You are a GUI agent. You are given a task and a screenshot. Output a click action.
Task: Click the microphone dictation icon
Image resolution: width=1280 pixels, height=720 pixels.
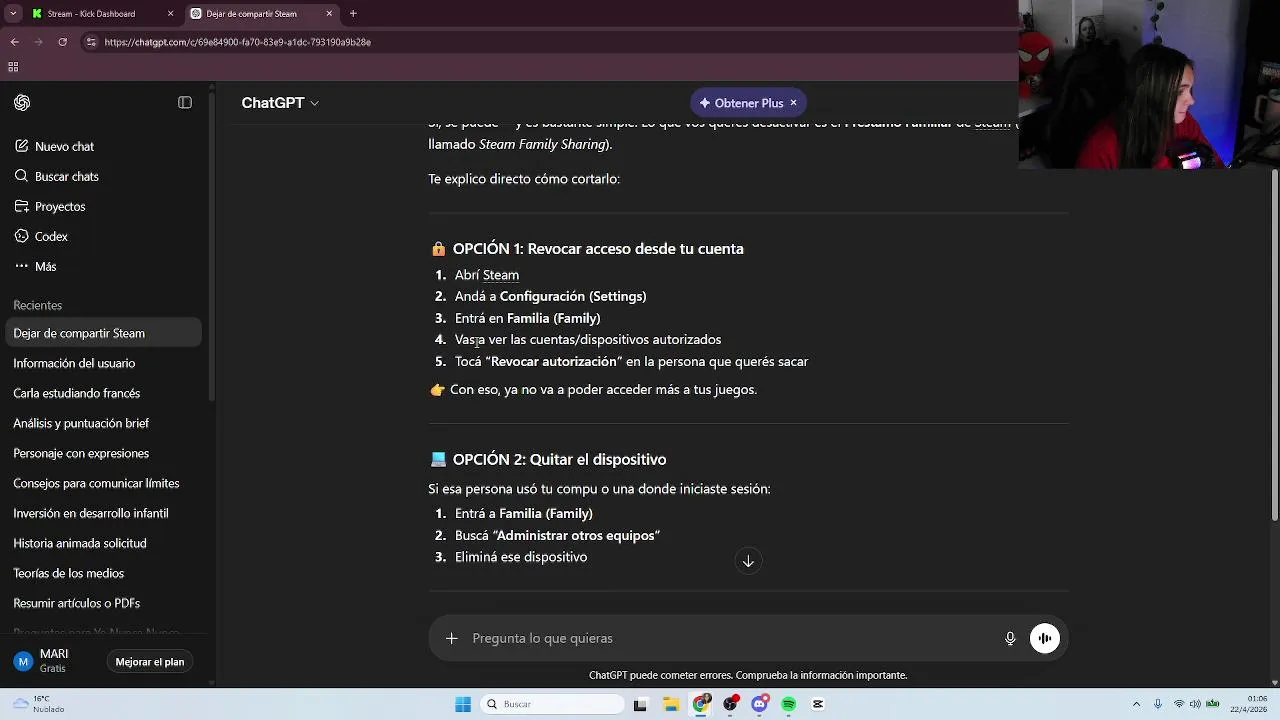pyautogui.click(x=1010, y=638)
